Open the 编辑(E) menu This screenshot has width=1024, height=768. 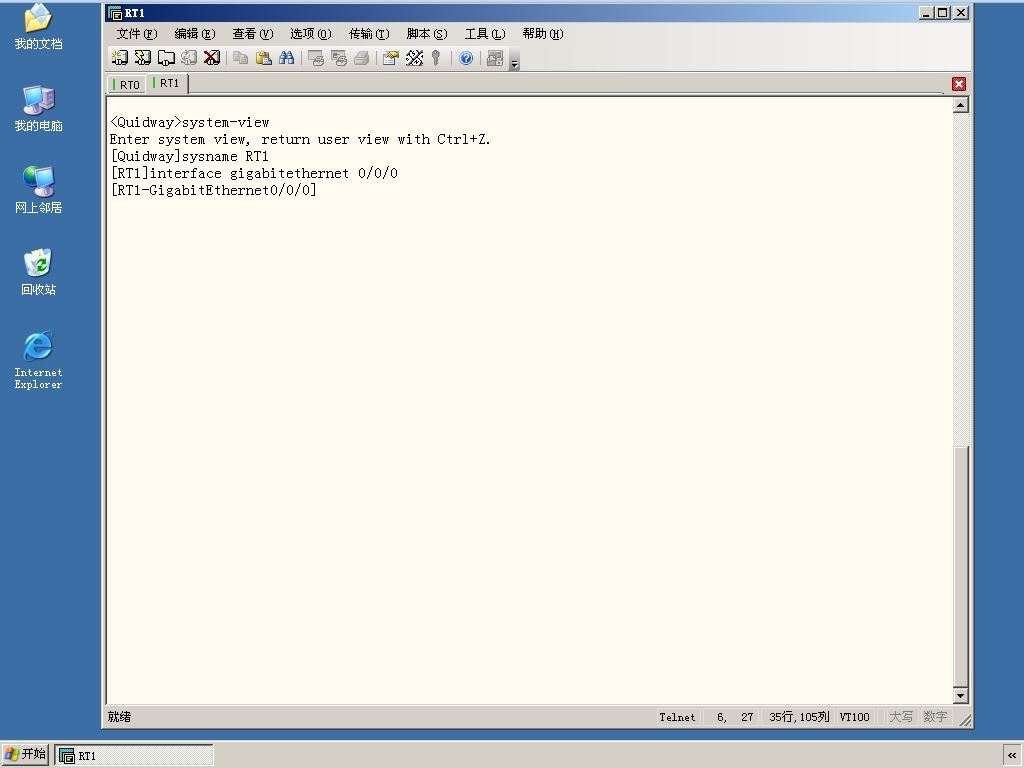coord(195,34)
